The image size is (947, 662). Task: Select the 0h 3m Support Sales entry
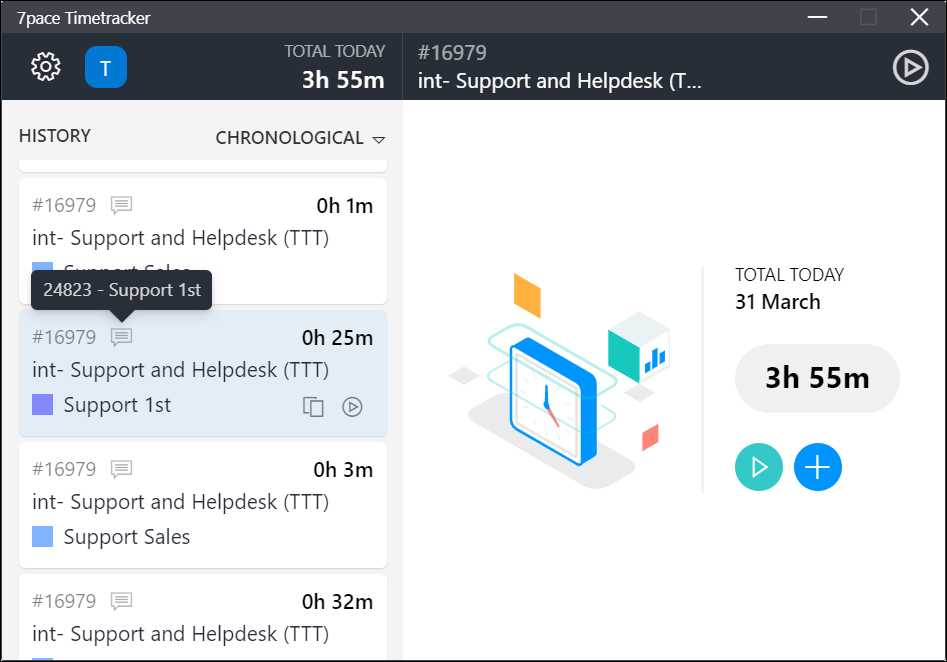point(203,505)
